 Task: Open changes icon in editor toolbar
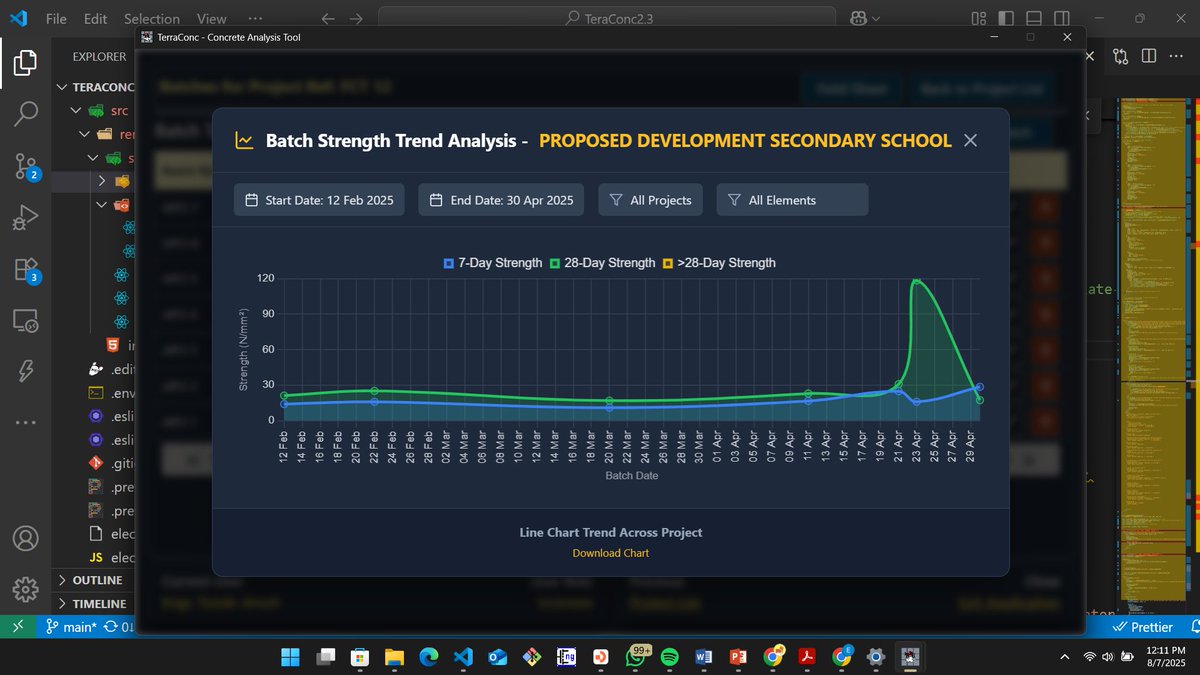pyautogui.click(x=1120, y=56)
